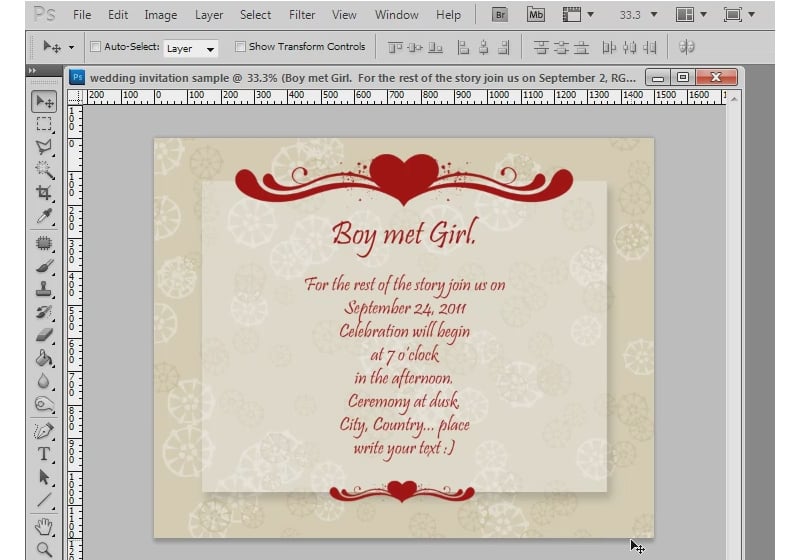
Task: Select the Move tool in toolbox
Action: tap(44, 101)
